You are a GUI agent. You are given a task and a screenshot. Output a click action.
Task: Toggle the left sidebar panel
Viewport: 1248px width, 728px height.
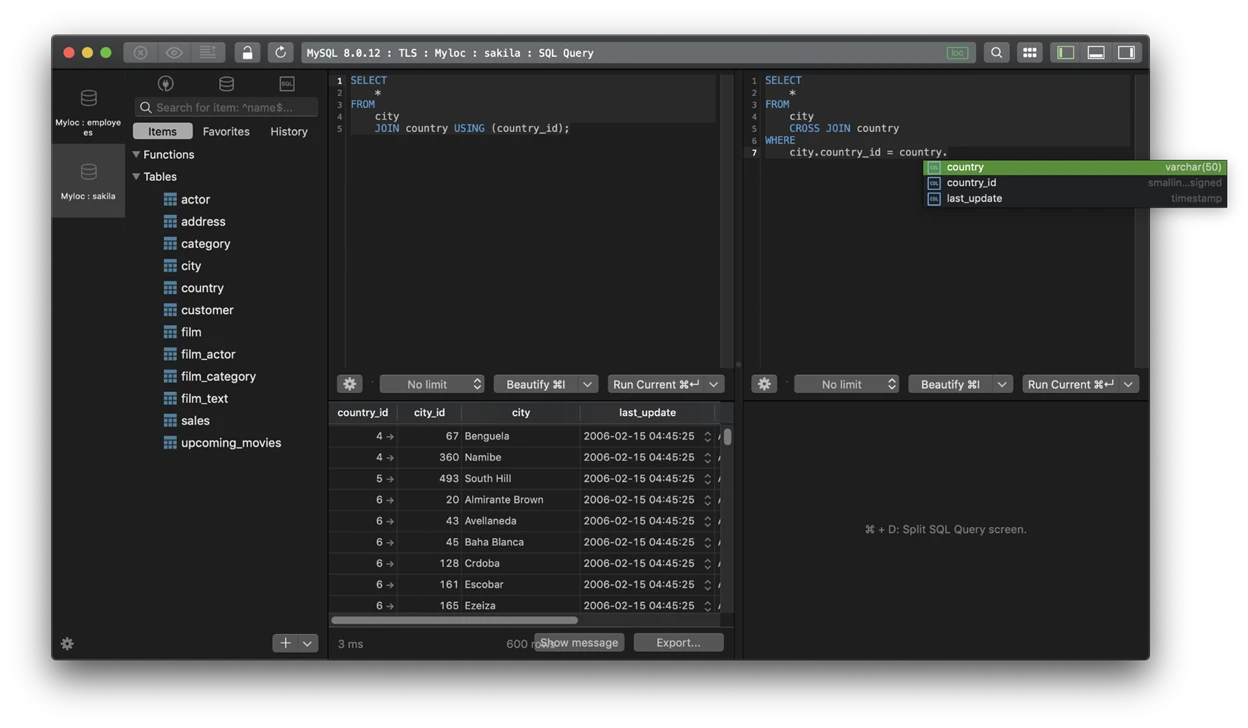(x=1066, y=52)
